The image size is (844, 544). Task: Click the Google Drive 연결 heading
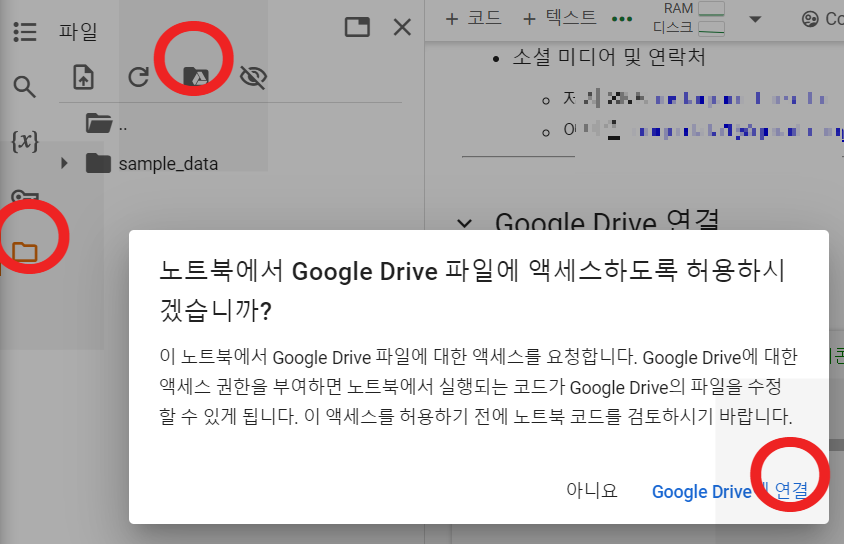point(607,221)
